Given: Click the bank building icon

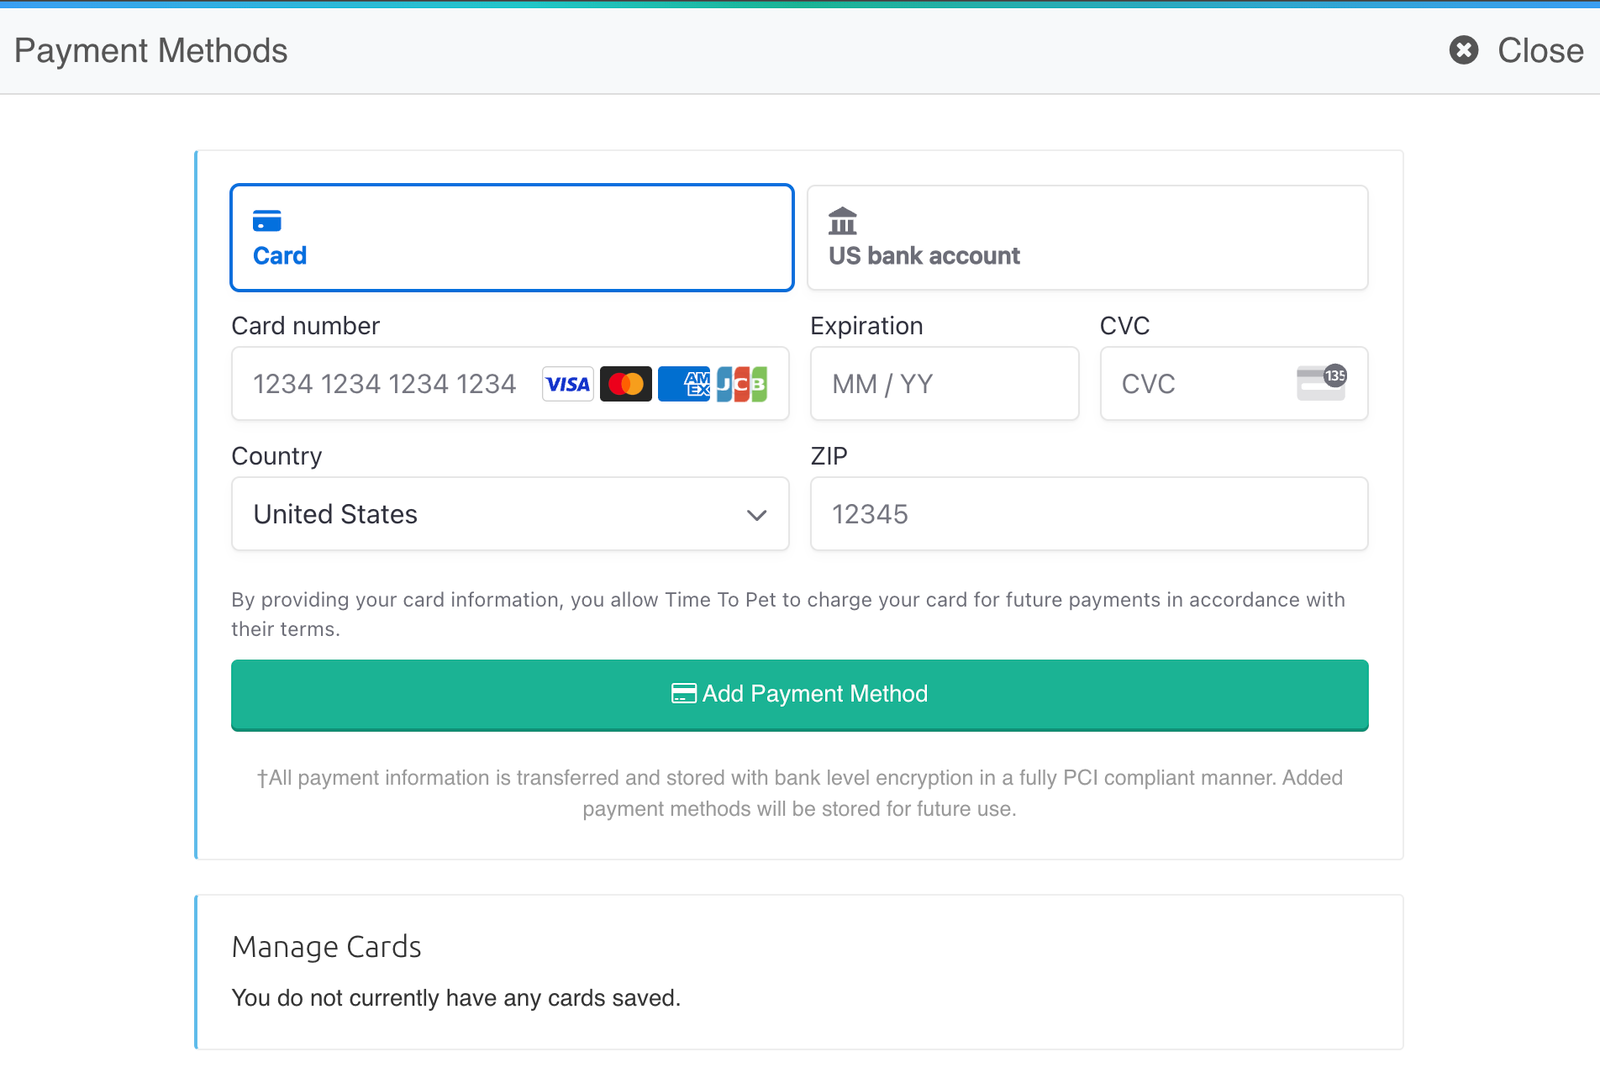Looking at the screenshot, I should (843, 221).
